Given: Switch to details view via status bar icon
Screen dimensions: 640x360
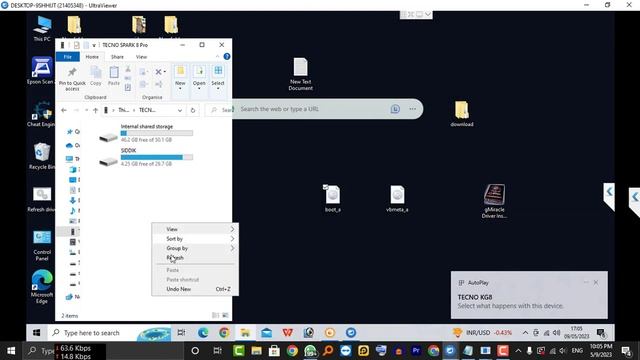Looking at the screenshot, I should pyautogui.click(x=216, y=315).
